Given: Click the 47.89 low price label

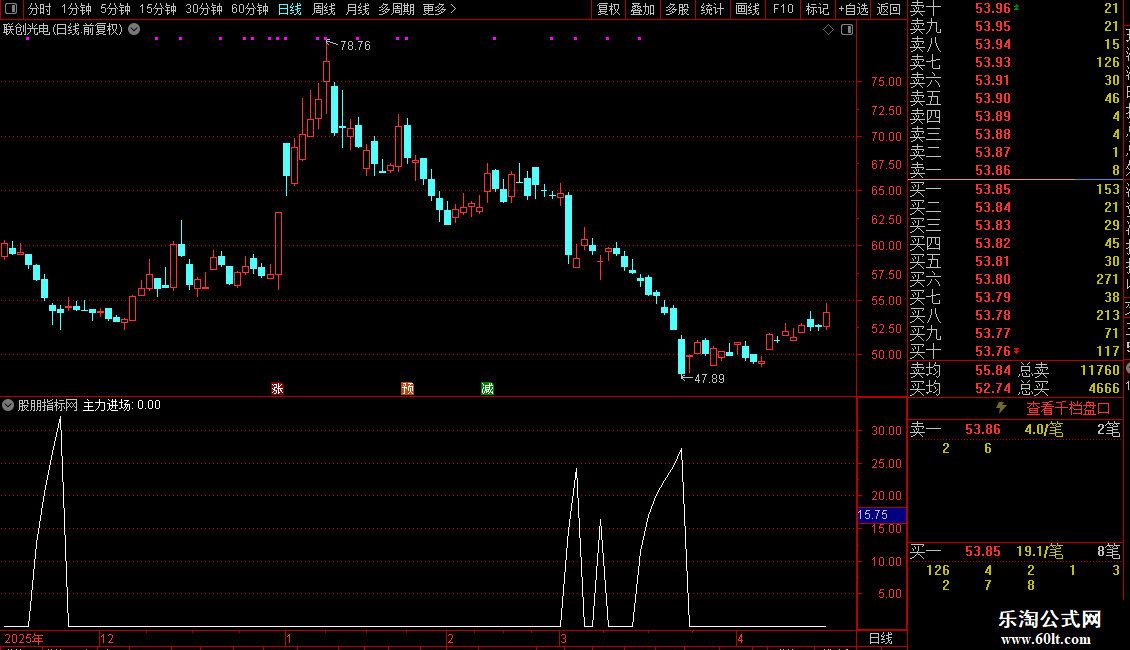Looking at the screenshot, I should (x=709, y=378).
